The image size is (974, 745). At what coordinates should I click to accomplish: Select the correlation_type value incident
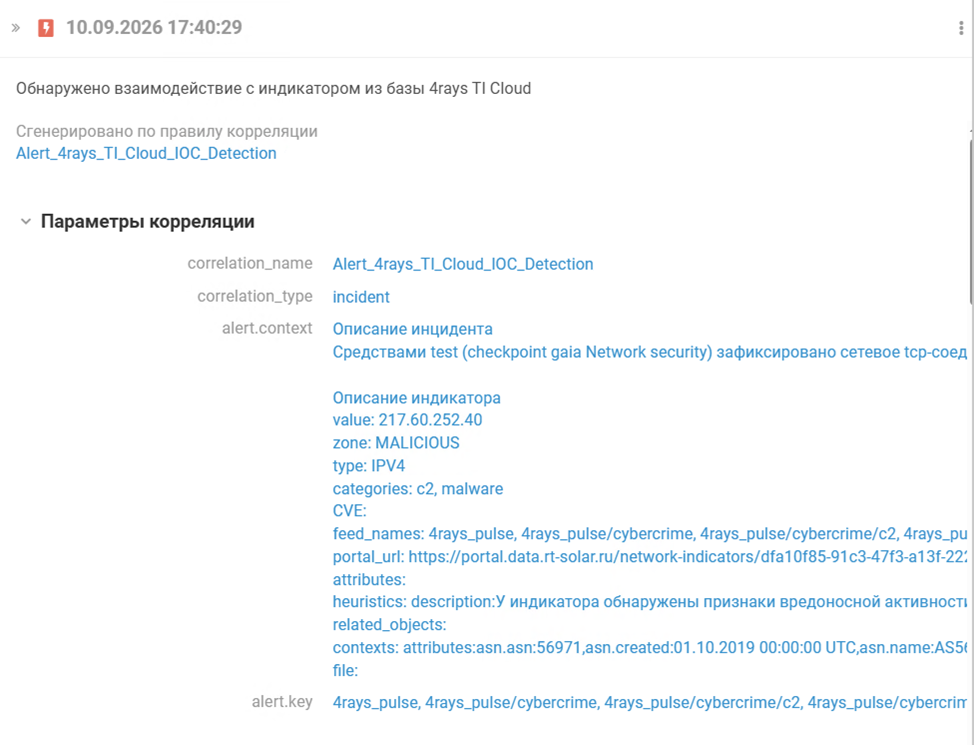361,297
